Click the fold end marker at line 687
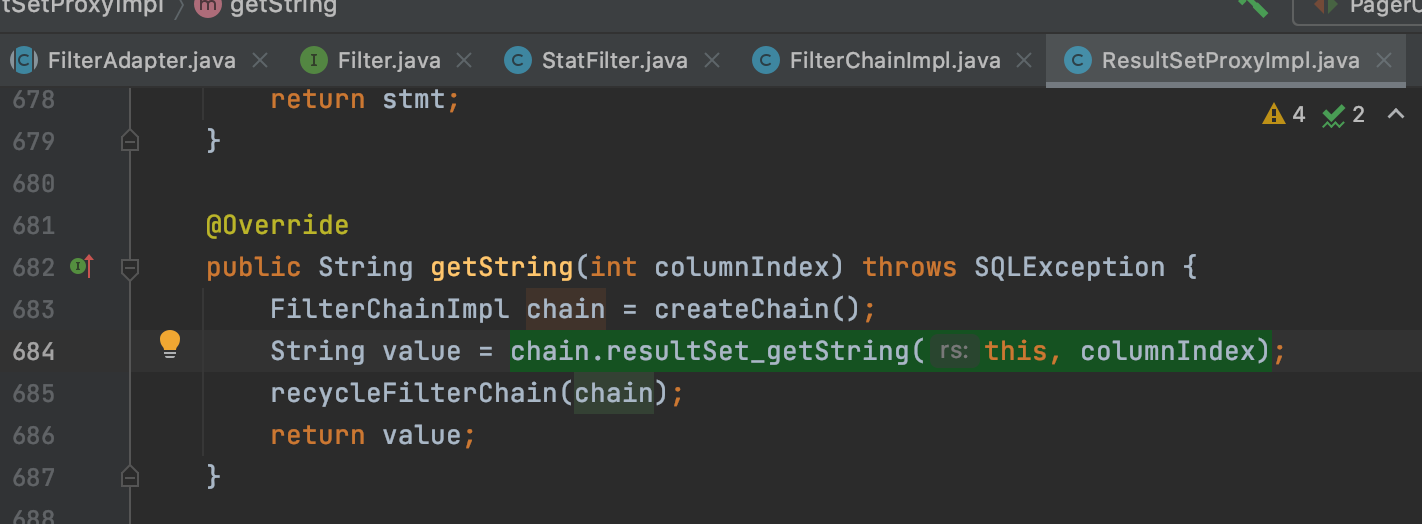 [129, 477]
